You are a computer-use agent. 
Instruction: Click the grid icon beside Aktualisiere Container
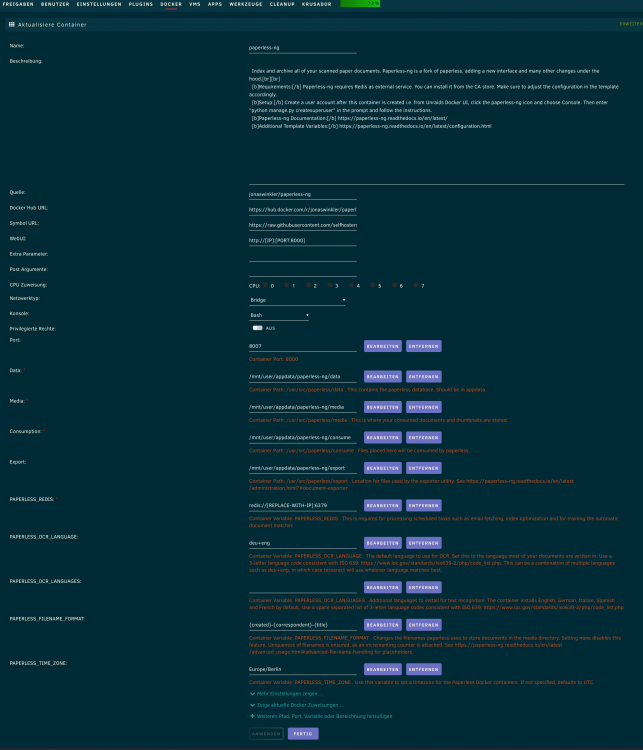coord(11,24)
